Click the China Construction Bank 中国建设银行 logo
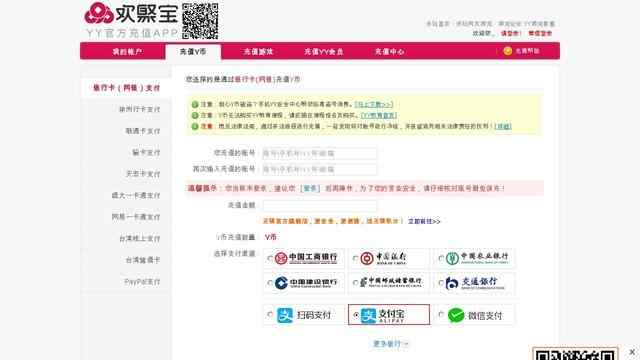 click(306, 282)
